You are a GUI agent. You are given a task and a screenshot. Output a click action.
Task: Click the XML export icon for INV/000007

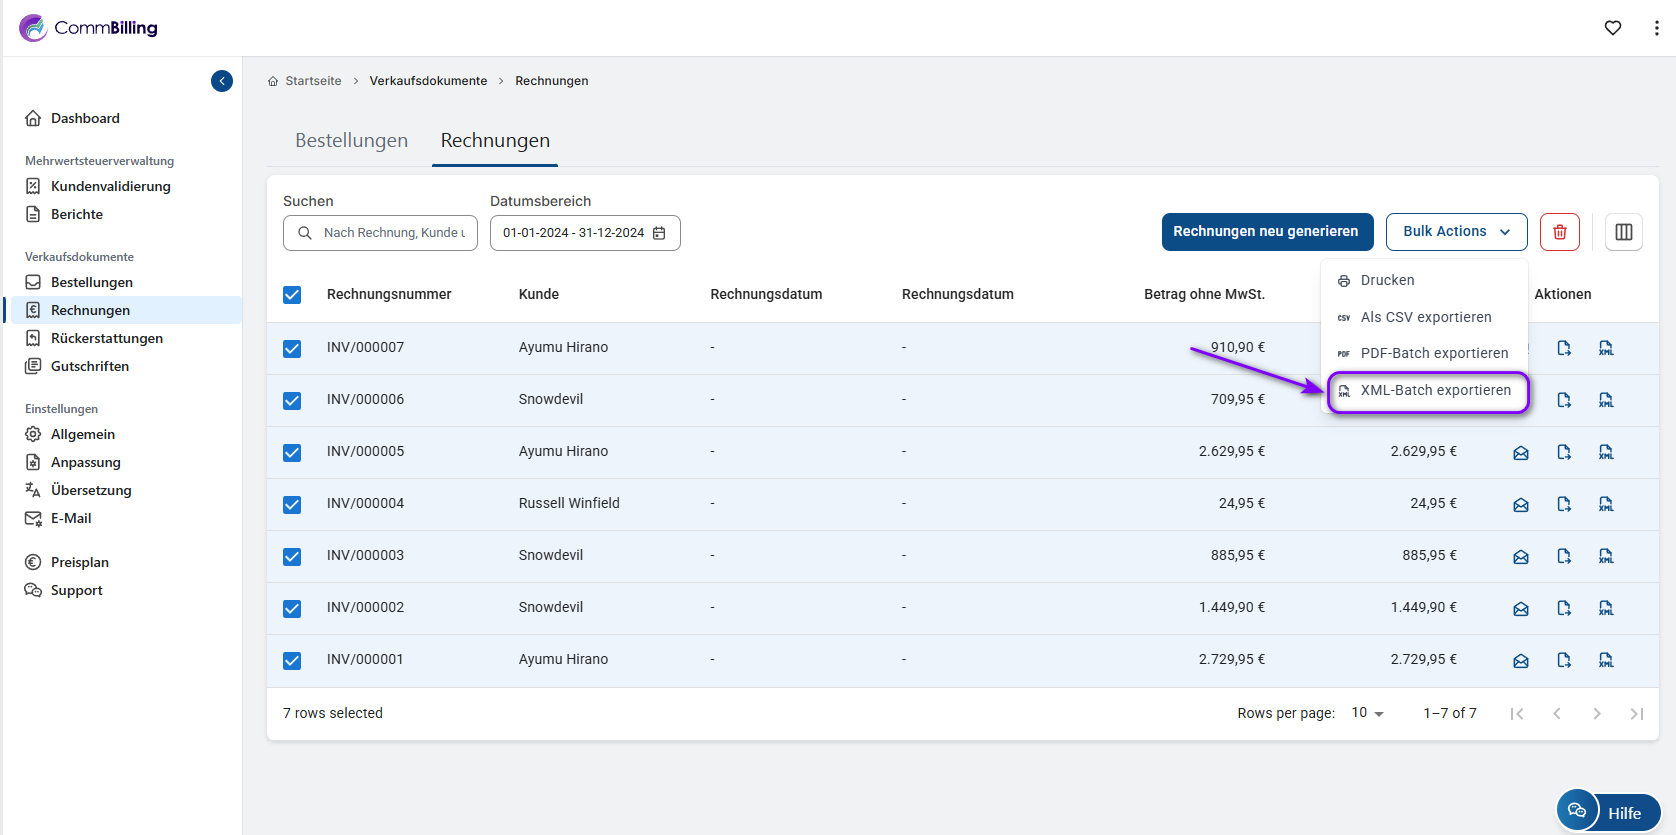(1606, 348)
